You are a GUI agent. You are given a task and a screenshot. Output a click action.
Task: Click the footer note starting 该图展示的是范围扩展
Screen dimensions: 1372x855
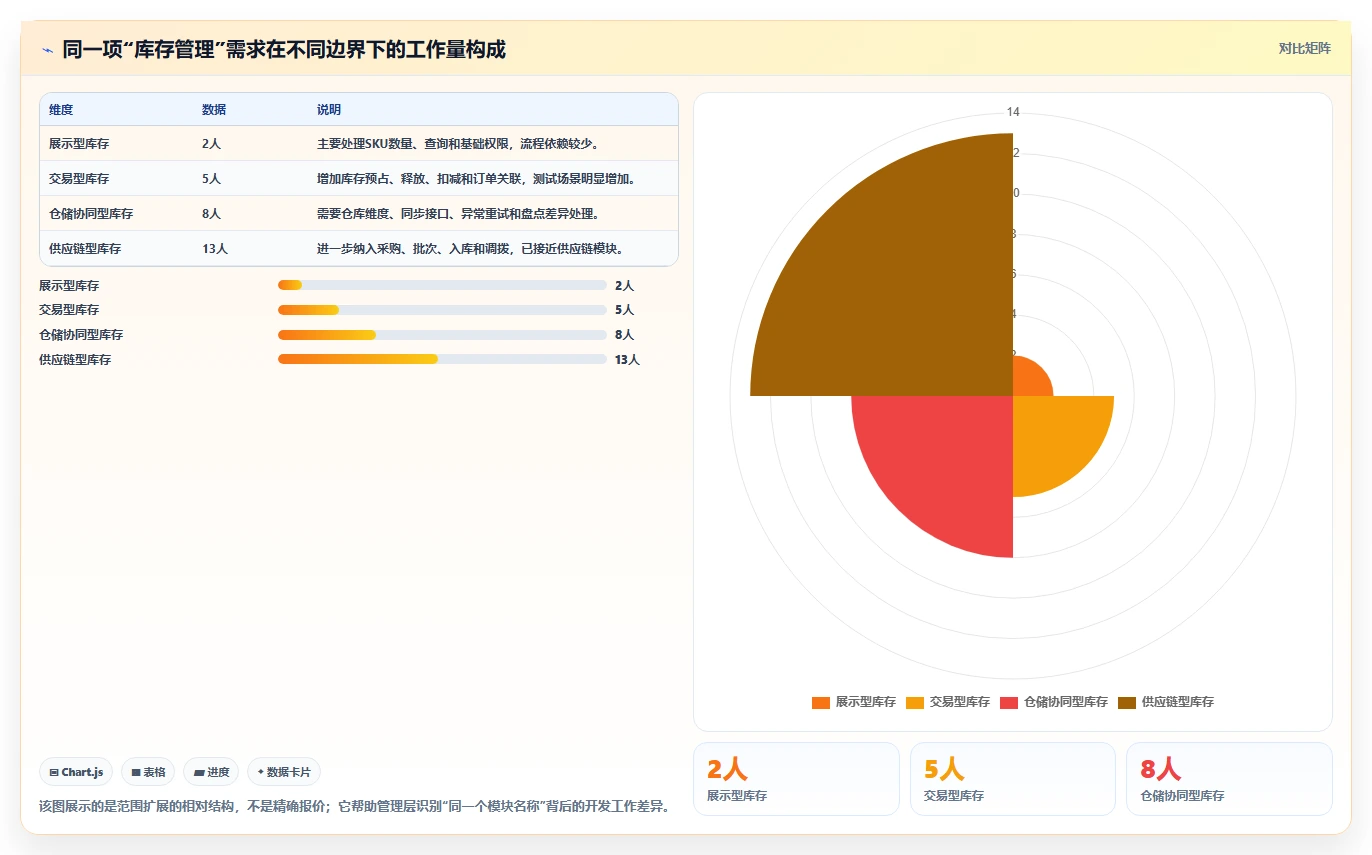(x=354, y=806)
